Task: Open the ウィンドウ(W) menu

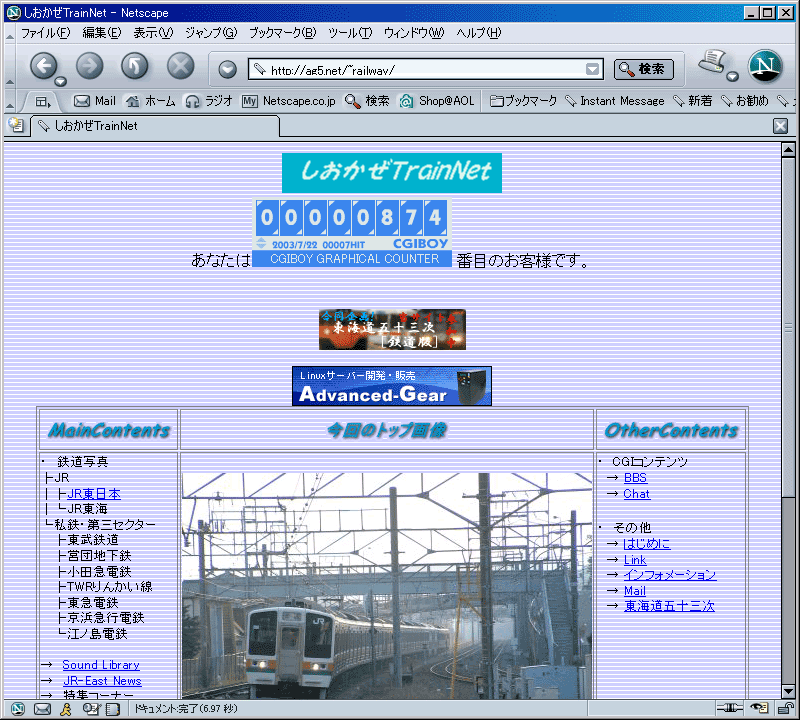Action: [414, 33]
